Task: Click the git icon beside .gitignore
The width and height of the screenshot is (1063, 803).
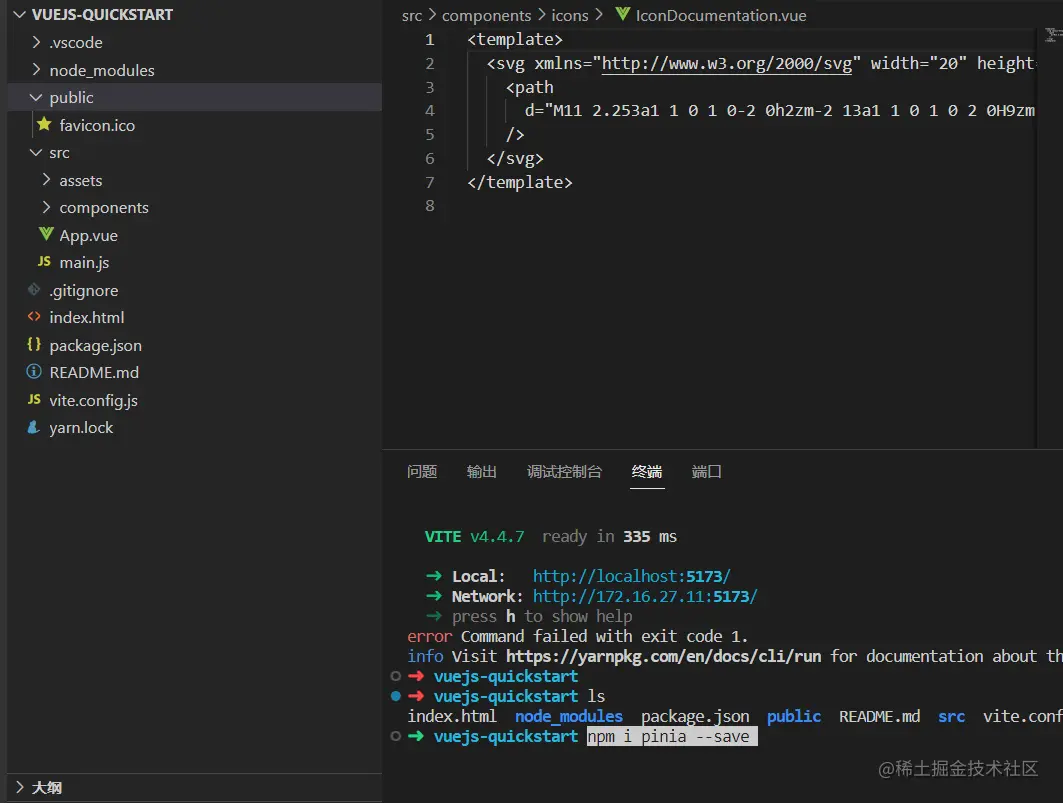Action: [x=34, y=290]
